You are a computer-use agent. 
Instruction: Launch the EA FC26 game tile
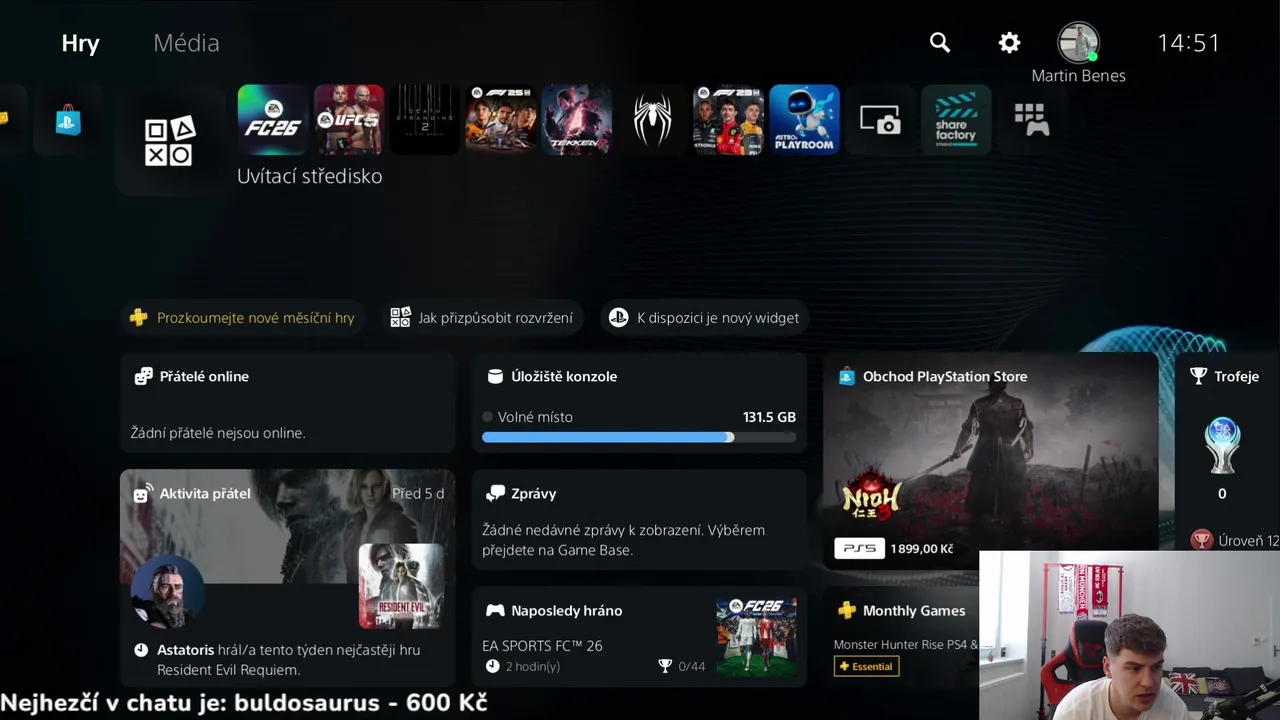tap(272, 120)
